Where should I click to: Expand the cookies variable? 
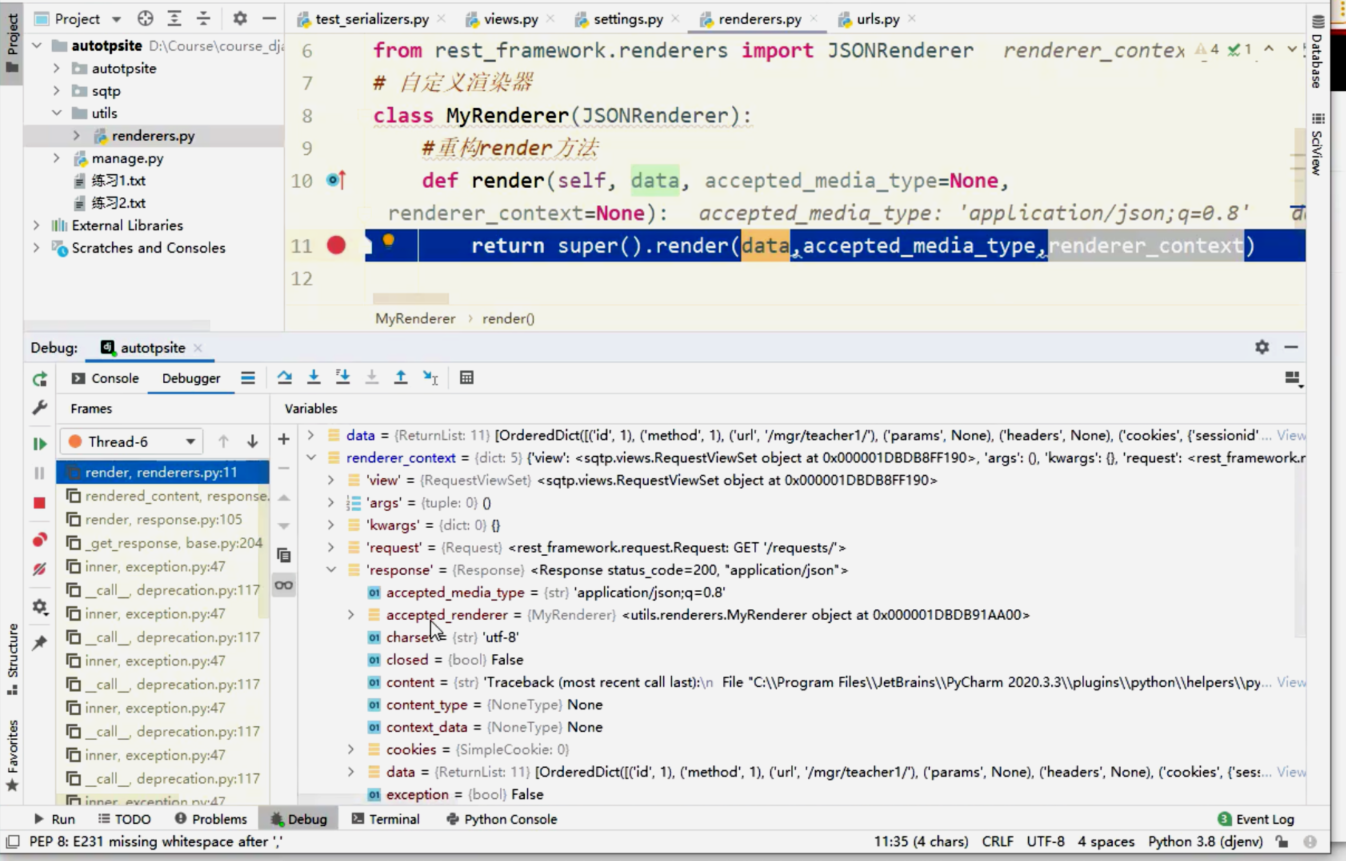tap(351, 749)
